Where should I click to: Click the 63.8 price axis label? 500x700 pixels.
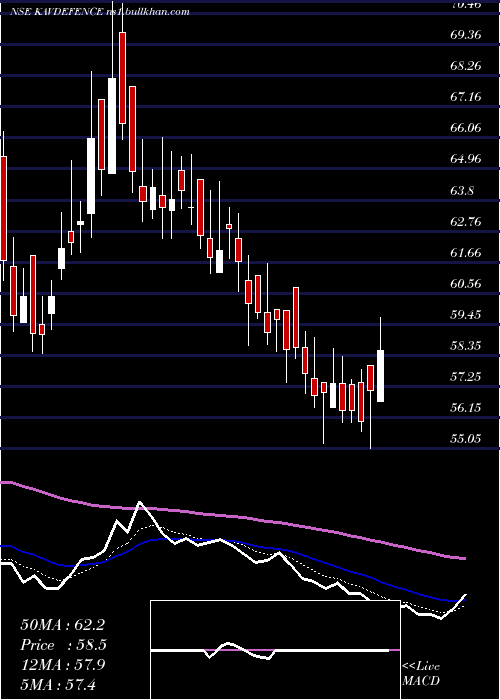[462, 190]
